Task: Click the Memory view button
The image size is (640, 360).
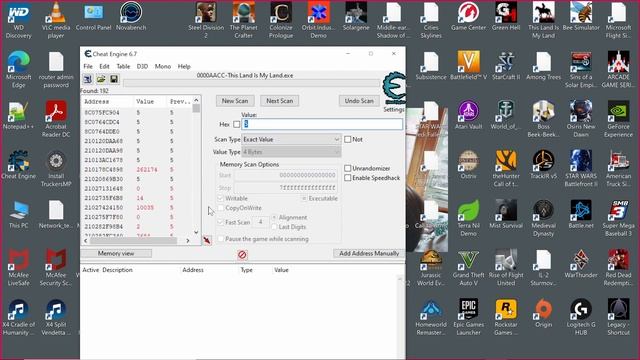Action: tap(116, 253)
